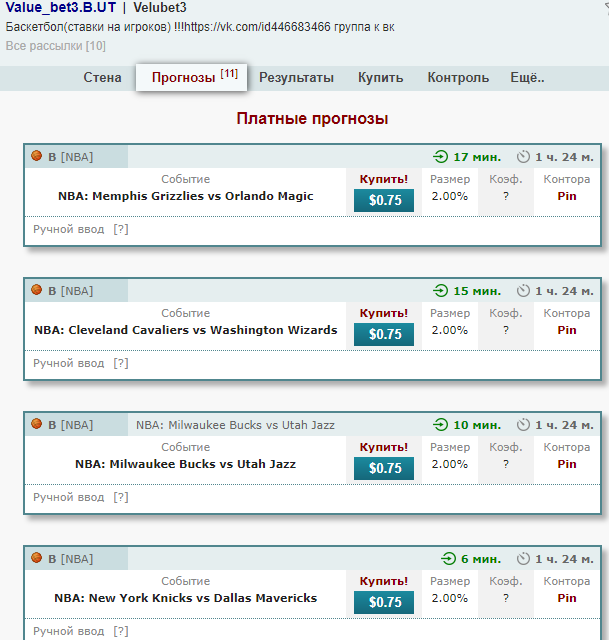Switch to the Результаты tab
This screenshot has width=609, height=640.
296,78
